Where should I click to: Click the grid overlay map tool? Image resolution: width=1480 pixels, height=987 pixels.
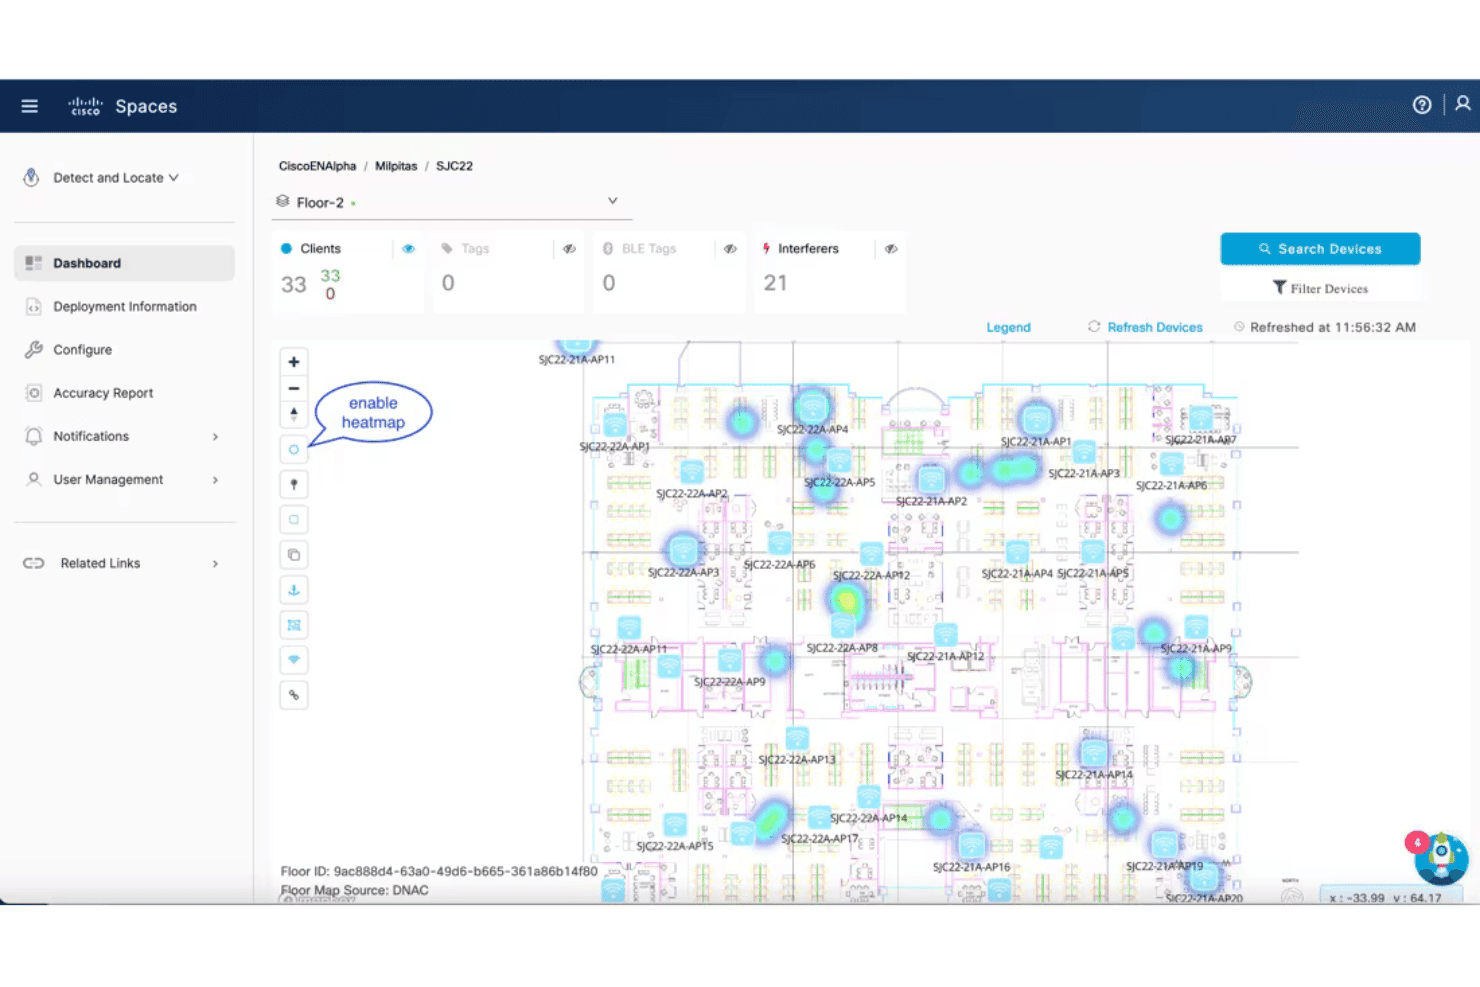pyautogui.click(x=294, y=625)
